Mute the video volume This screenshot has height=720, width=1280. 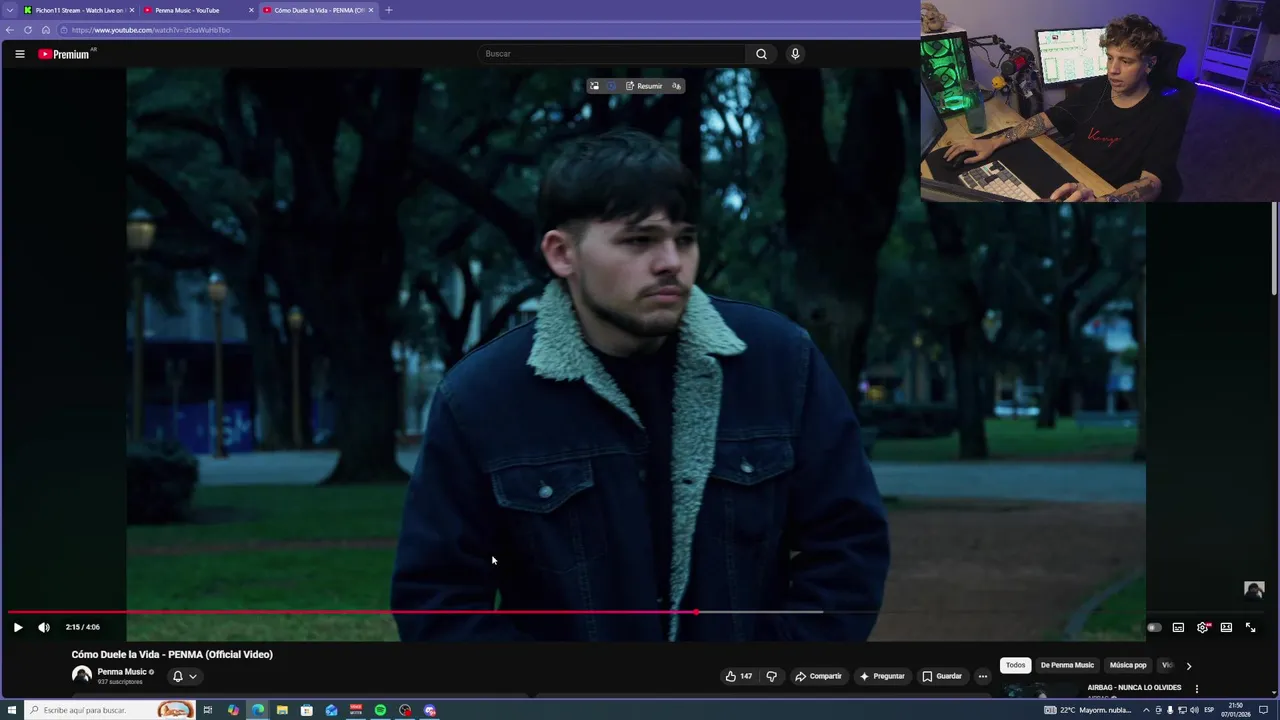(44, 627)
